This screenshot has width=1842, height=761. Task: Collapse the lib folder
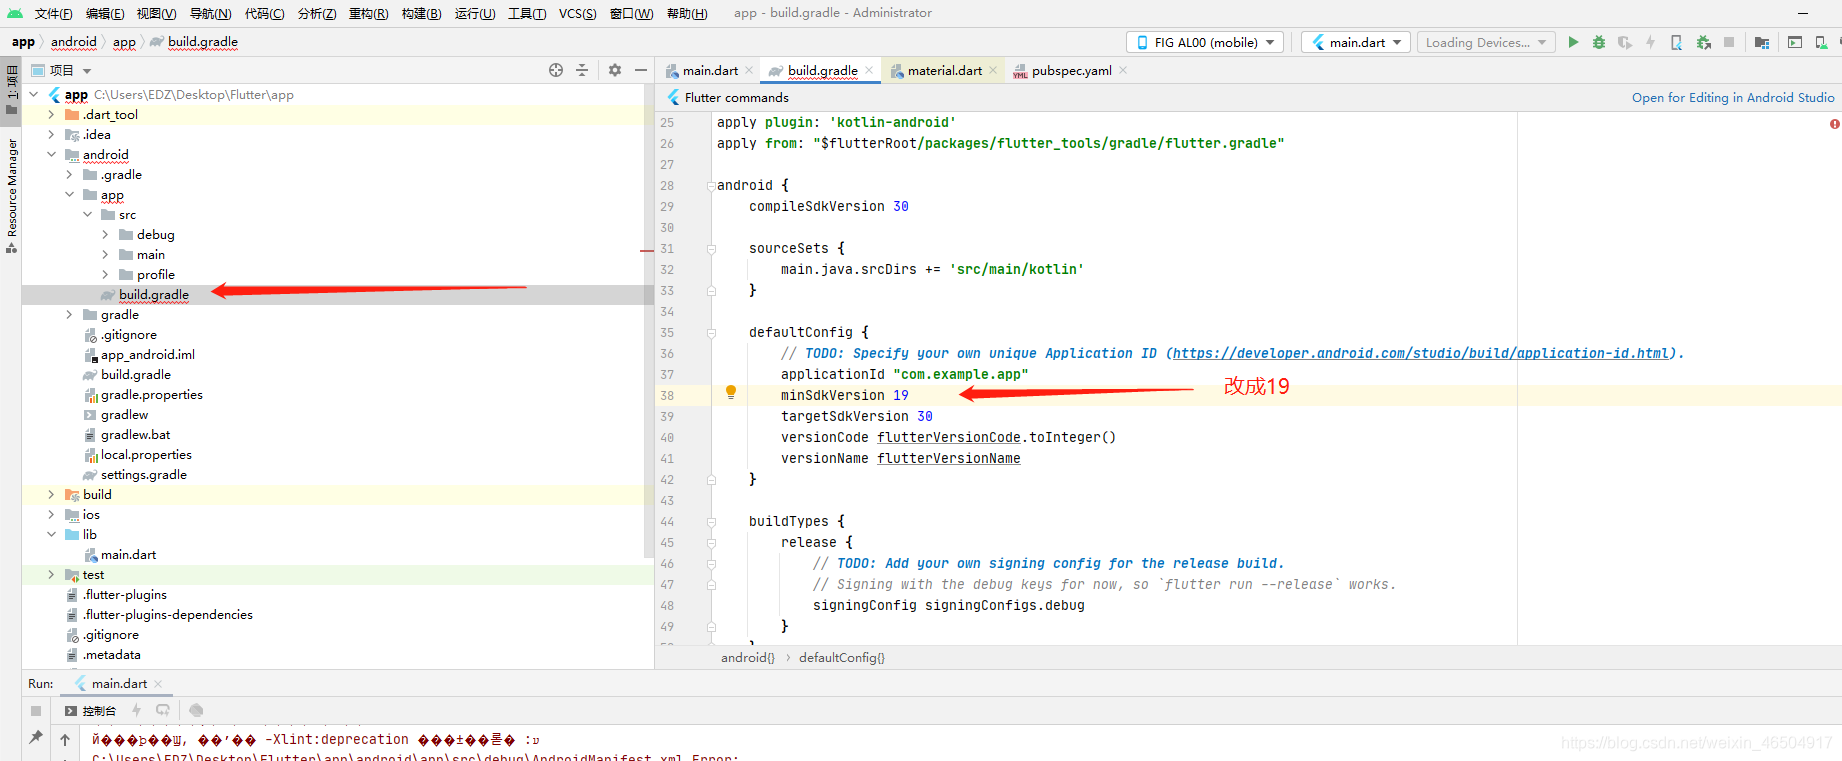[x=51, y=535]
